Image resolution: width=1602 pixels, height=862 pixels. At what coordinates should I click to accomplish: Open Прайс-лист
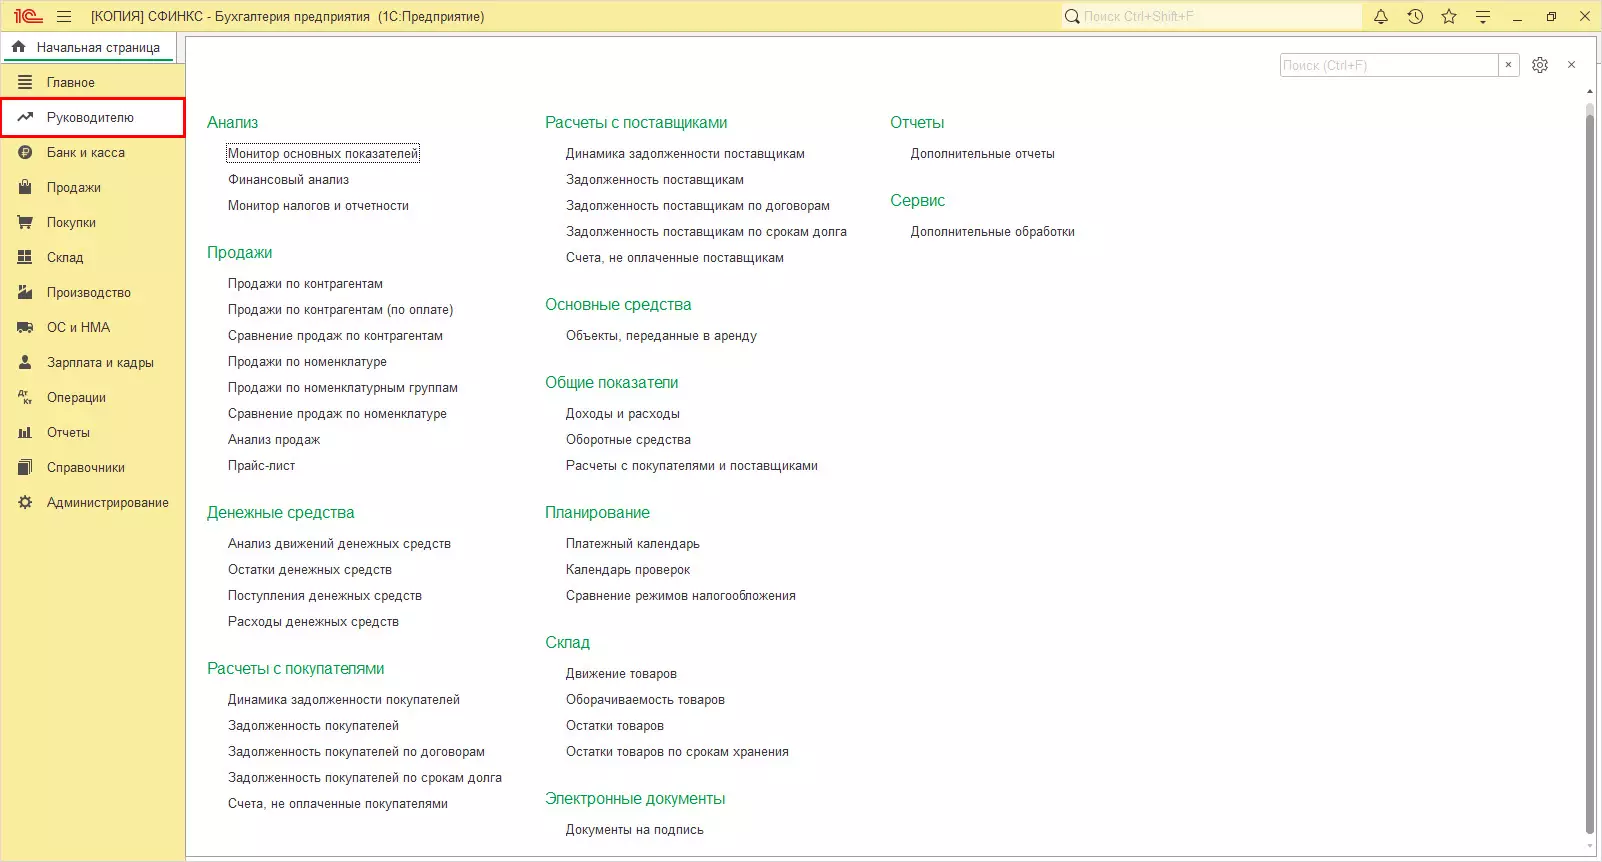[261, 466]
